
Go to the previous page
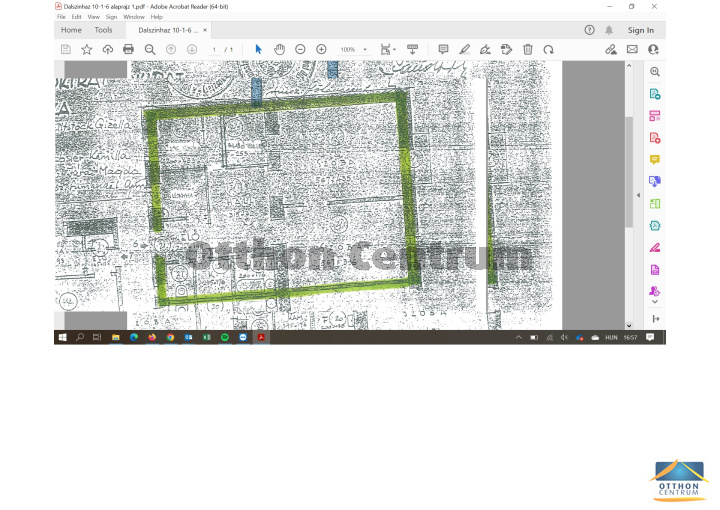pos(171,50)
